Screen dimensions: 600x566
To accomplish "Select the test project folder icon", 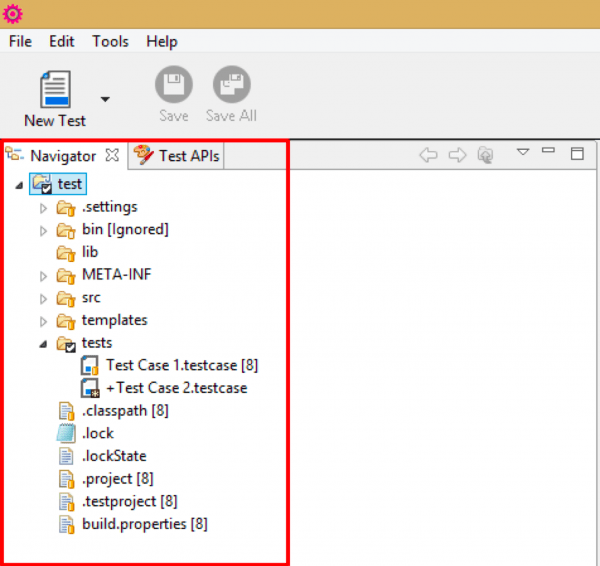I will point(42,184).
